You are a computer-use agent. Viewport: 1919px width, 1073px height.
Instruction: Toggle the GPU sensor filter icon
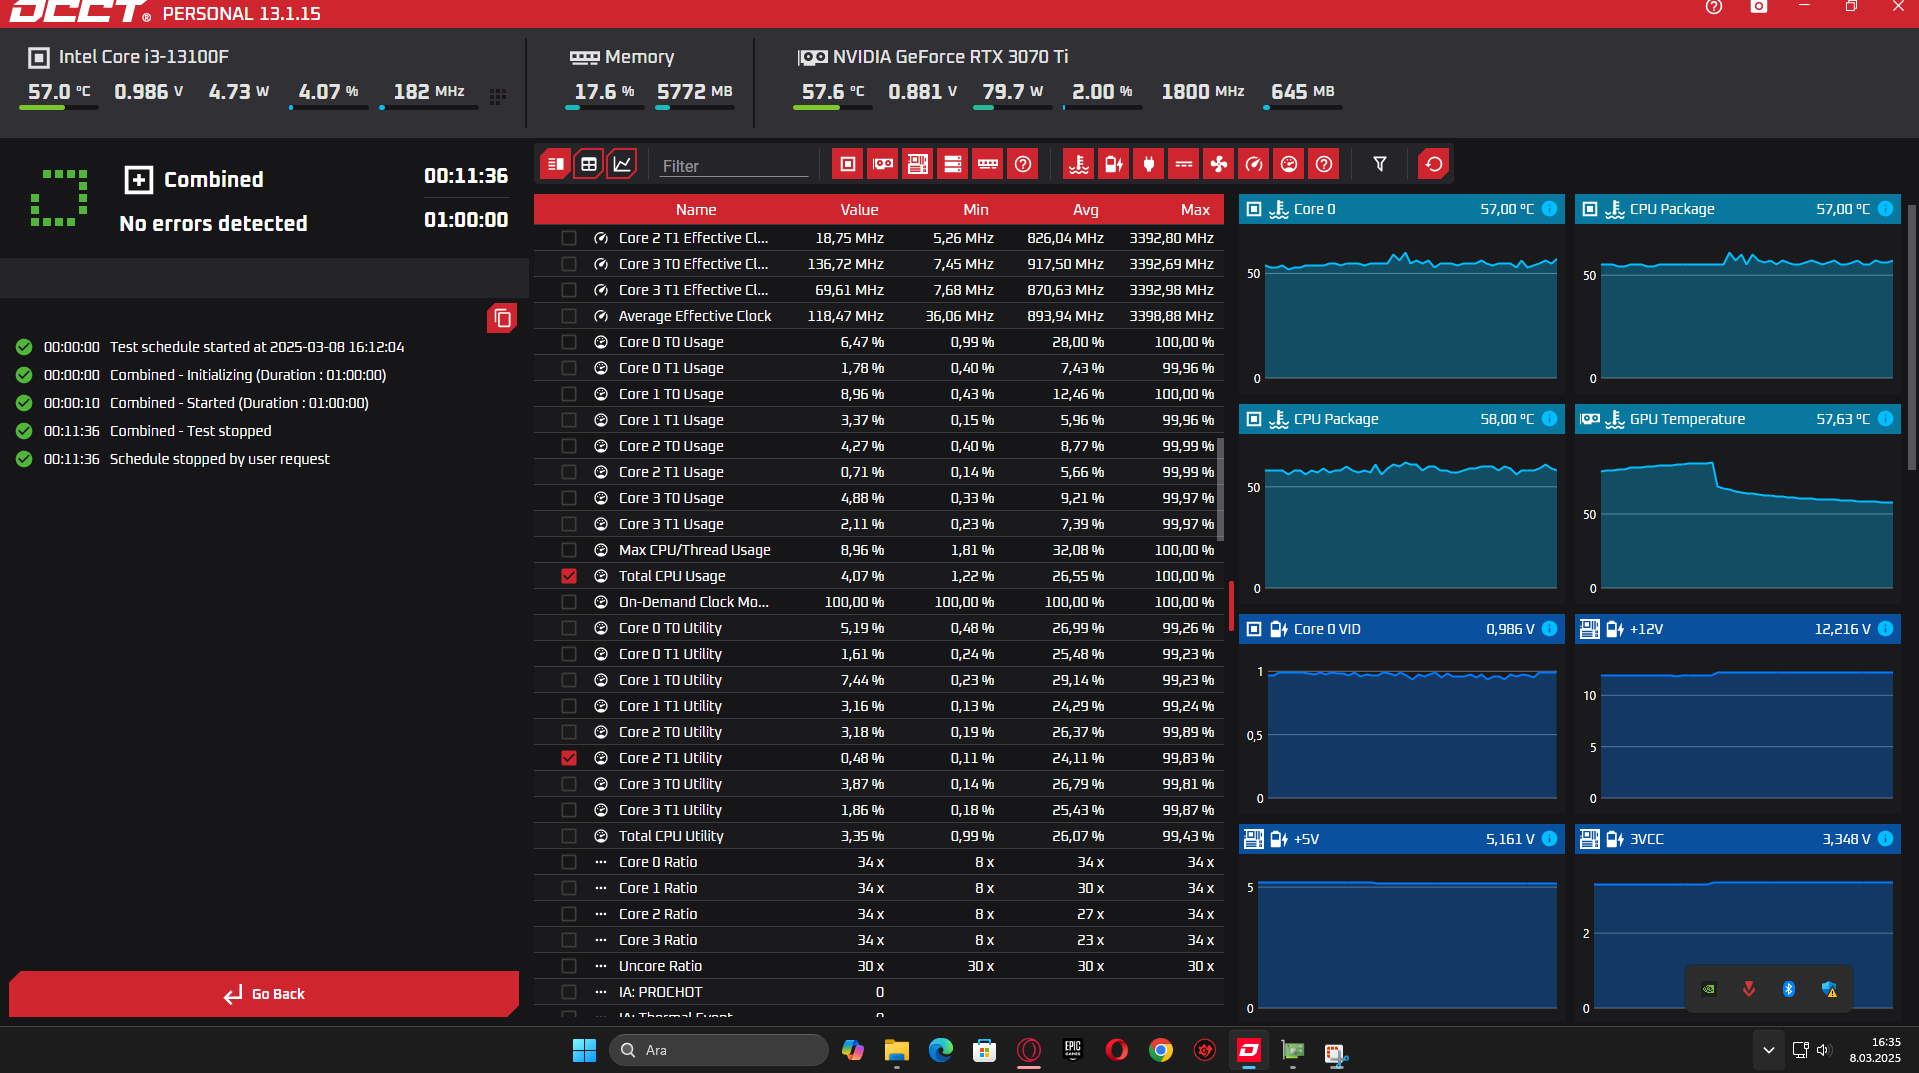(883, 164)
